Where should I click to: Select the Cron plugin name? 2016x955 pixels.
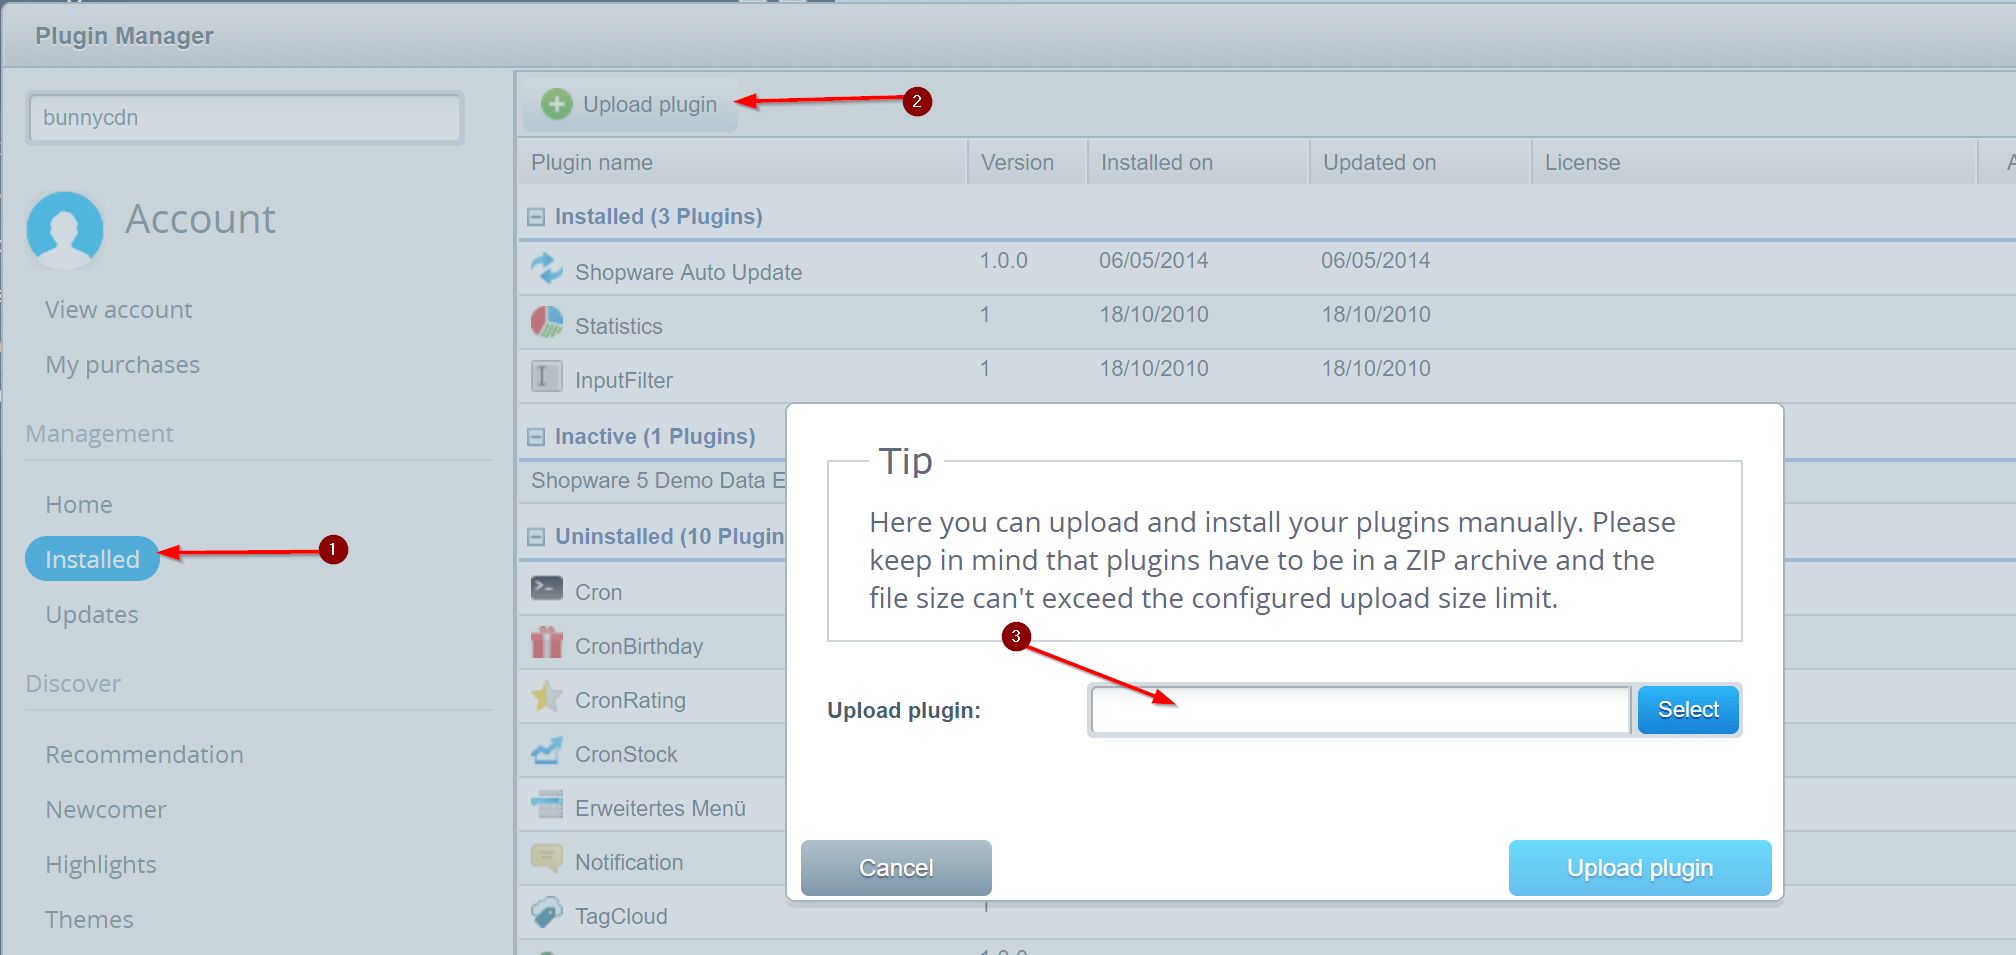tap(598, 592)
